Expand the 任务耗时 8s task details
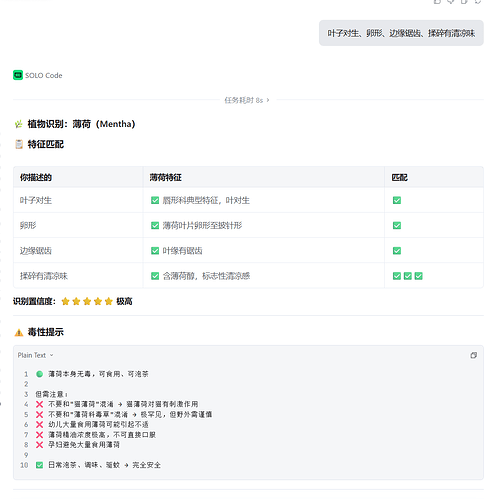The width and height of the screenshot is (500, 499). tap(247, 100)
